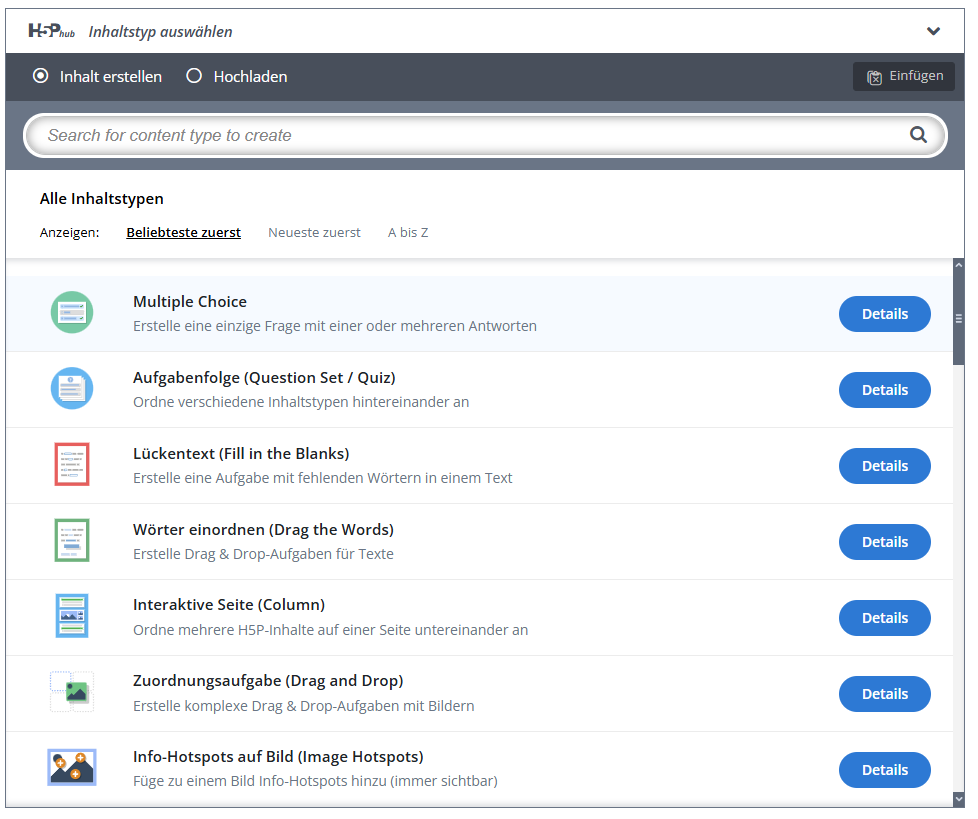
Task: Click the search magnifier icon
Action: [918, 135]
